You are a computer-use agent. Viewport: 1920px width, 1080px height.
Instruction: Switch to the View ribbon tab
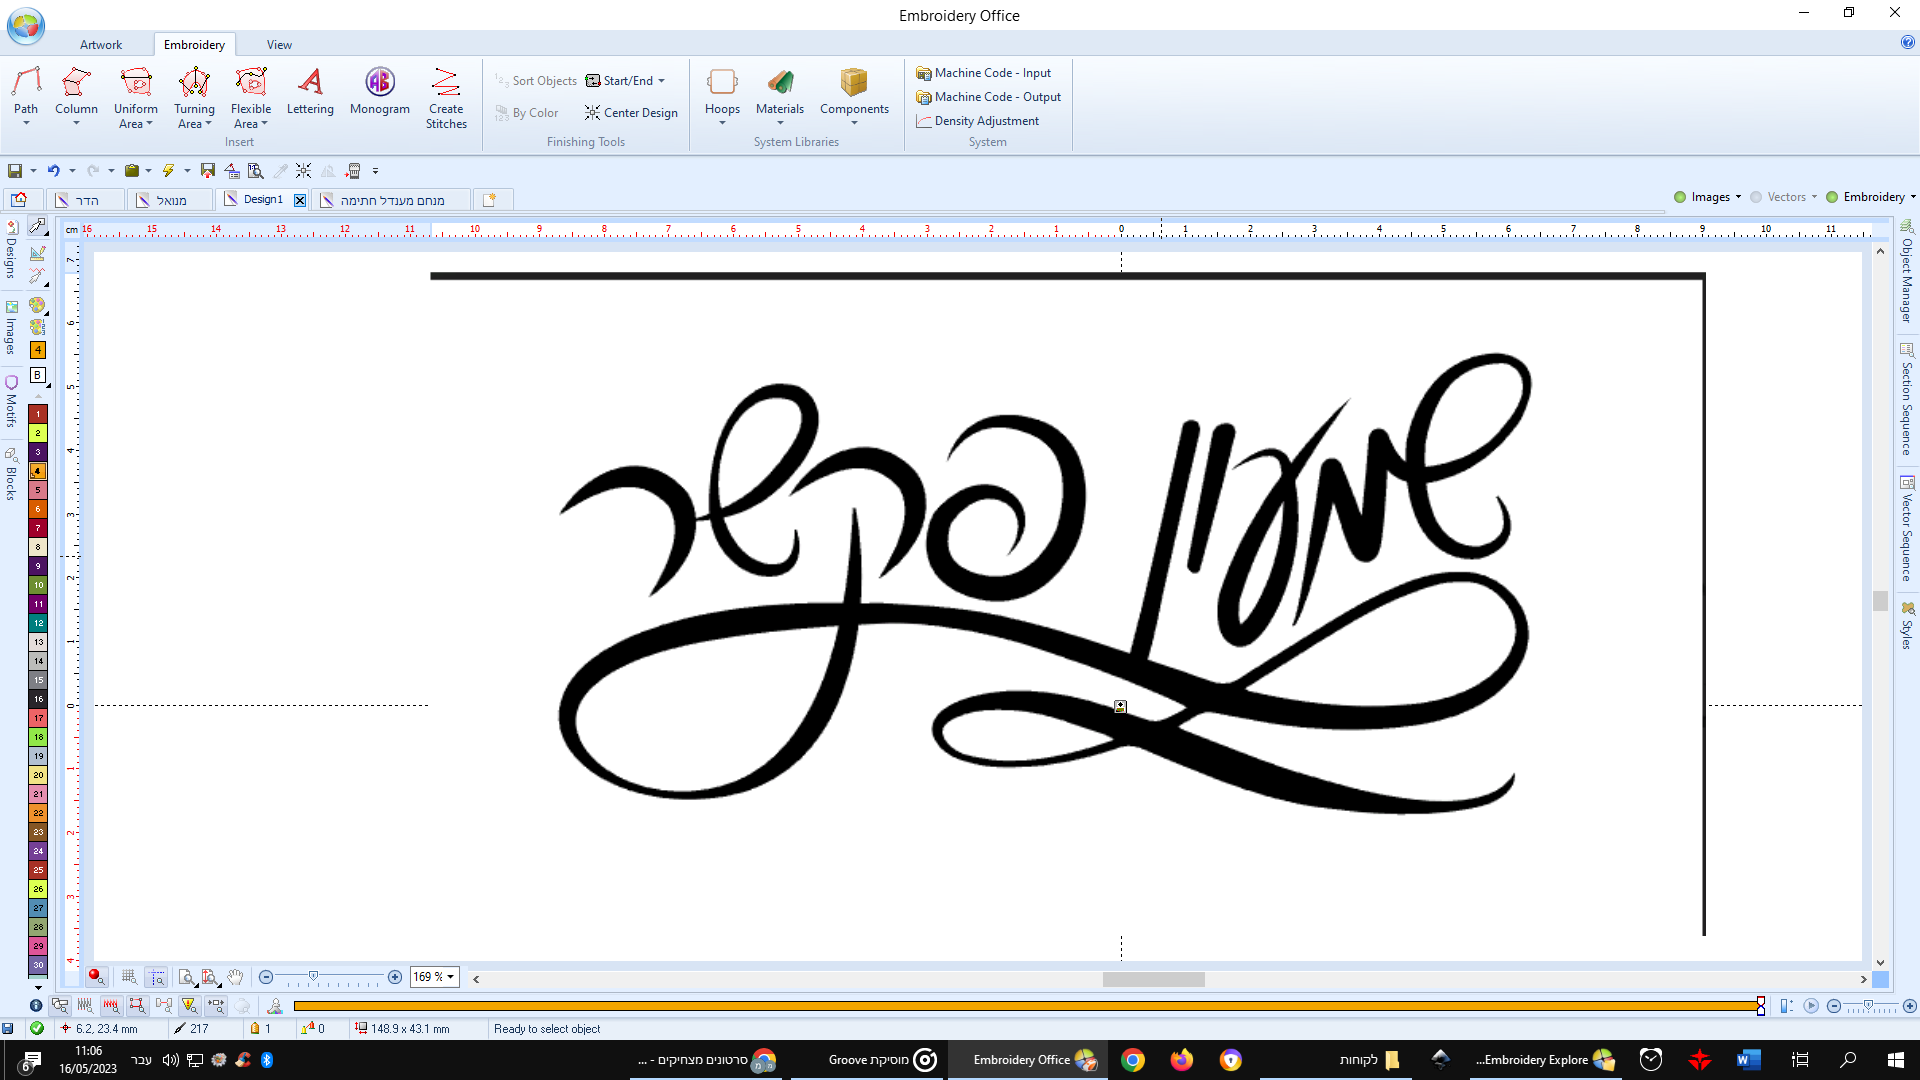pyautogui.click(x=279, y=45)
